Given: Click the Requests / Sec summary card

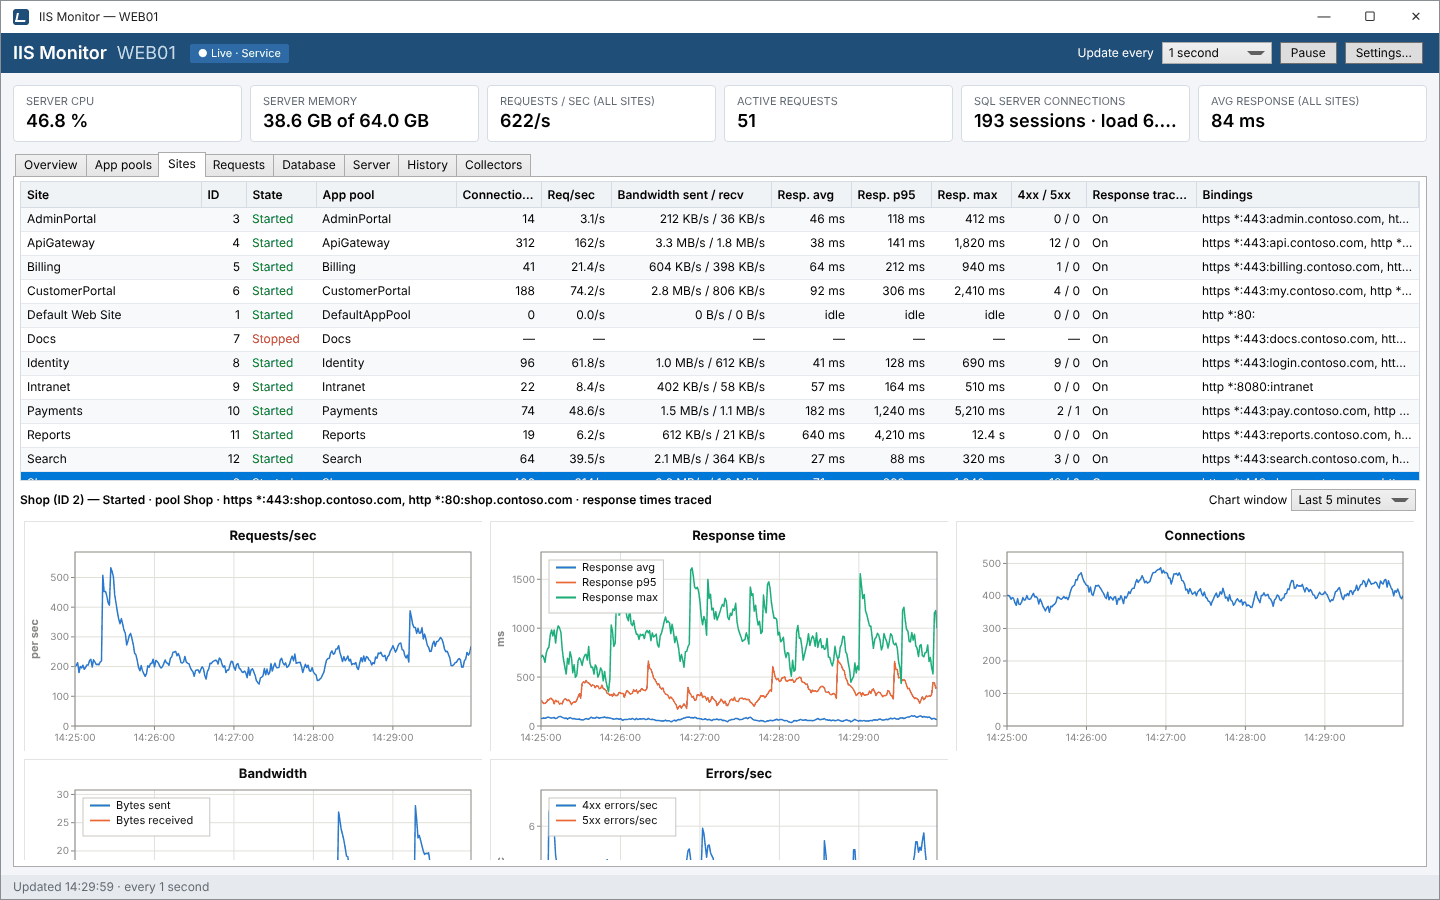Looking at the screenshot, I should pyautogui.click(x=601, y=113).
